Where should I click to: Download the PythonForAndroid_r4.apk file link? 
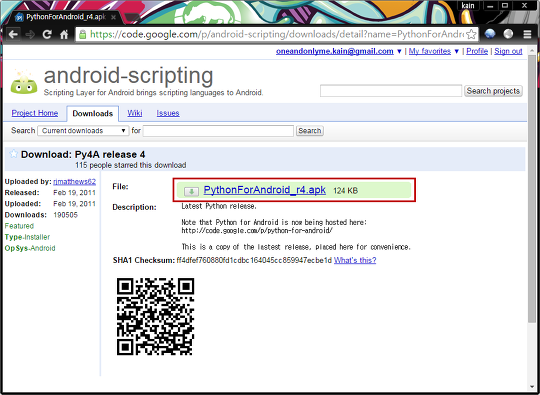pos(264,190)
